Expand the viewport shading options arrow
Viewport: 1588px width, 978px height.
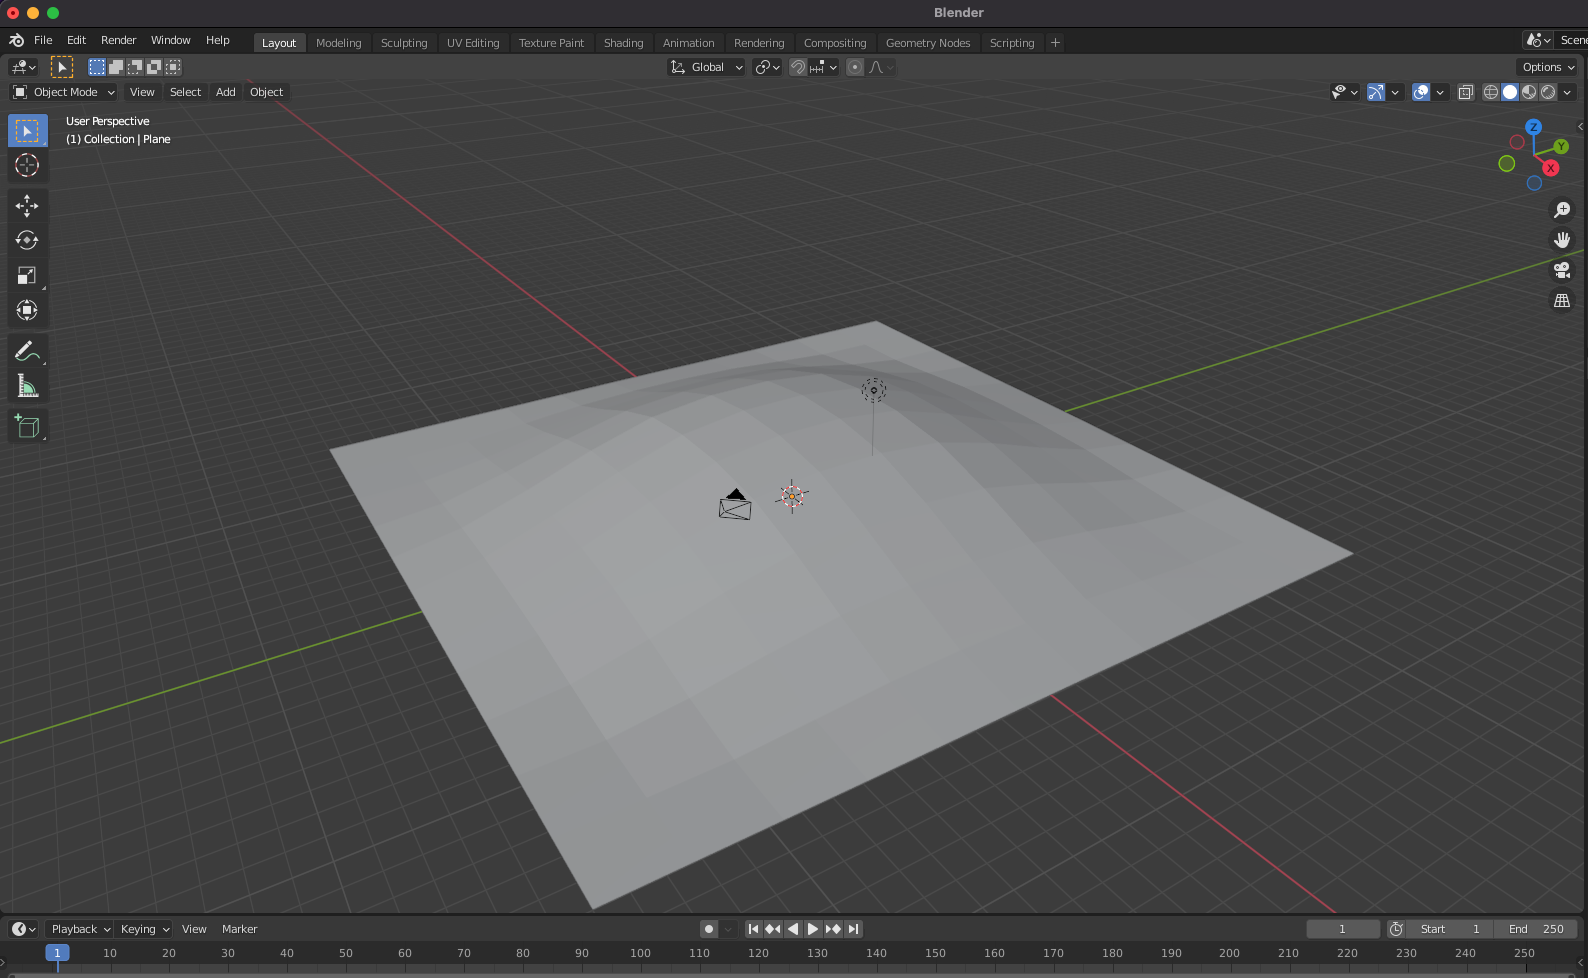pyautogui.click(x=1567, y=92)
